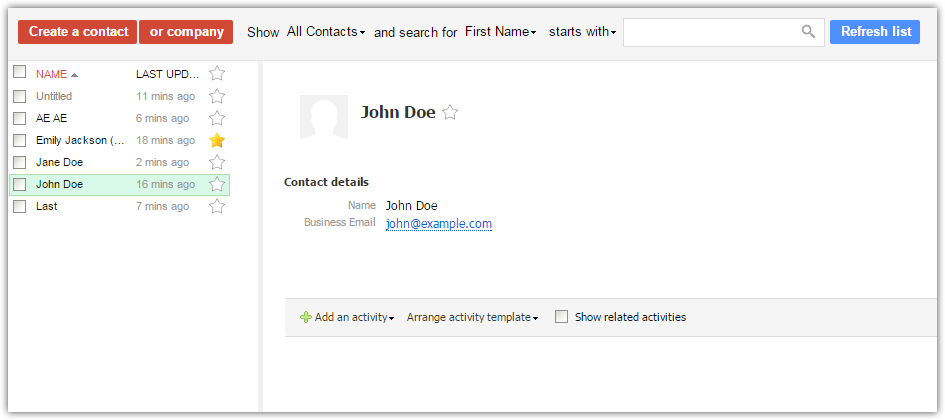This screenshot has height=420, width=945.
Task: Open Arrange activity template menu
Action: 472,317
